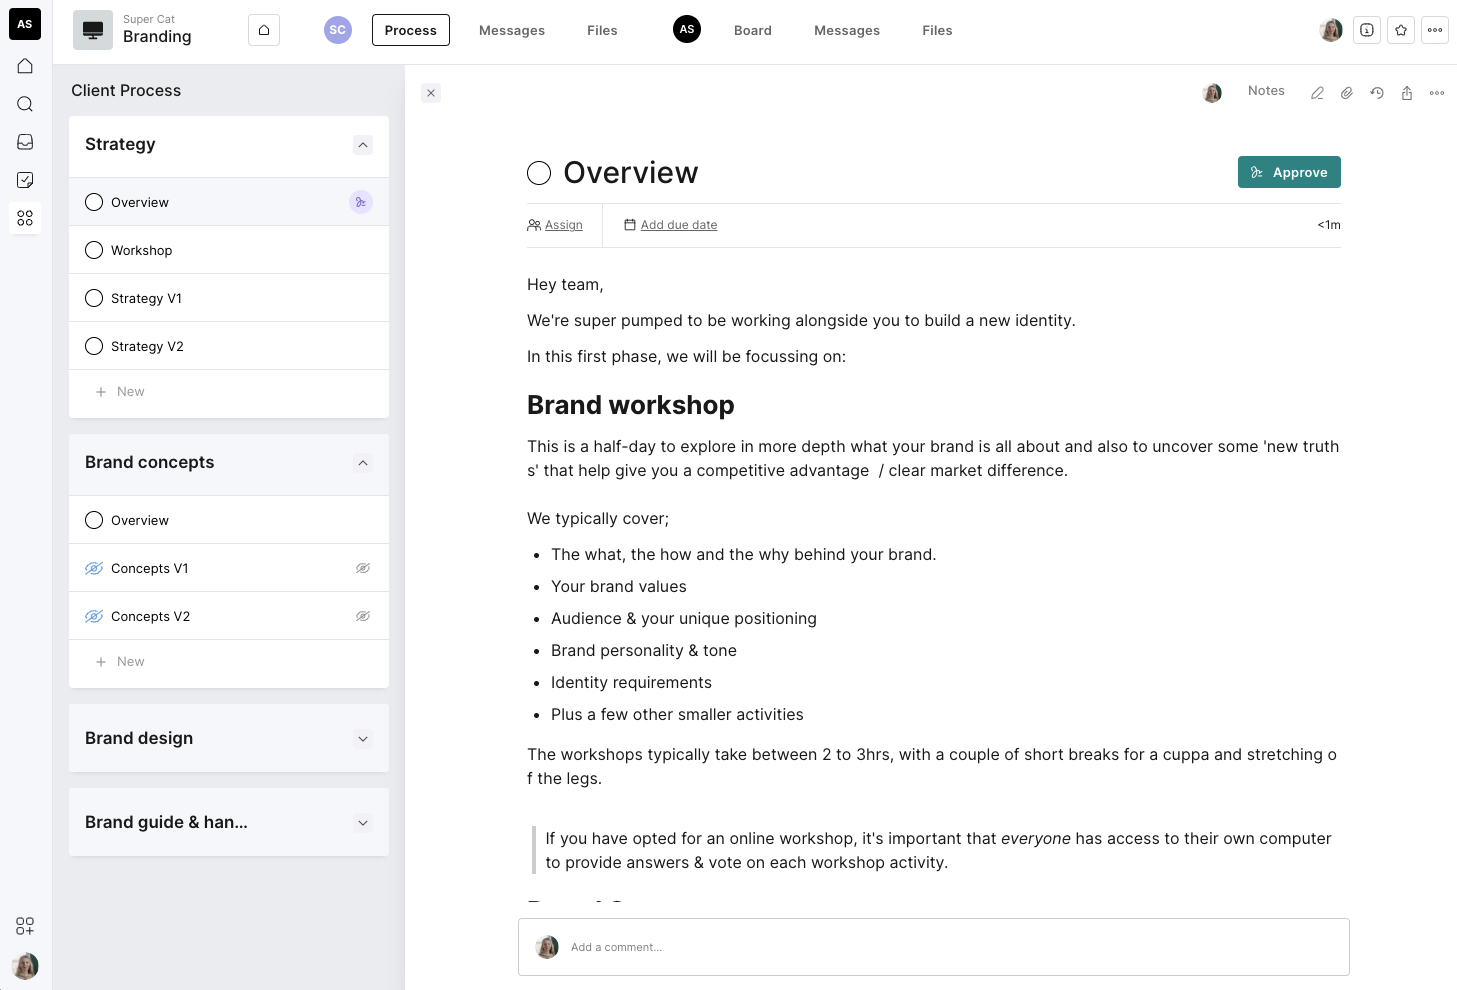Mark the Workshop step complete circle
The width and height of the screenshot is (1457, 990).
click(x=94, y=250)
